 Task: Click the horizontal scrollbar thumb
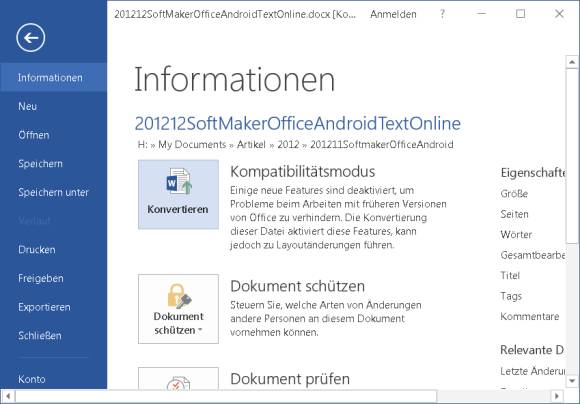[226, 396]
